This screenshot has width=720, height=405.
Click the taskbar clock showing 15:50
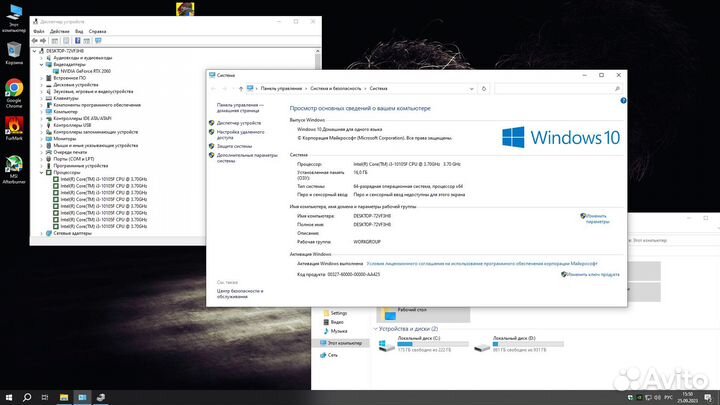(x=687, y=397)
